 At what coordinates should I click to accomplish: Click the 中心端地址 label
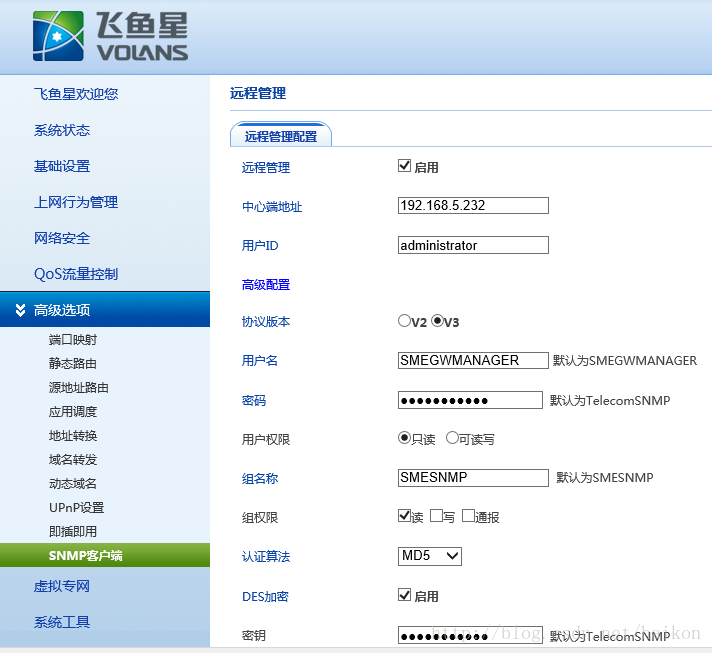tap(272, 207)
